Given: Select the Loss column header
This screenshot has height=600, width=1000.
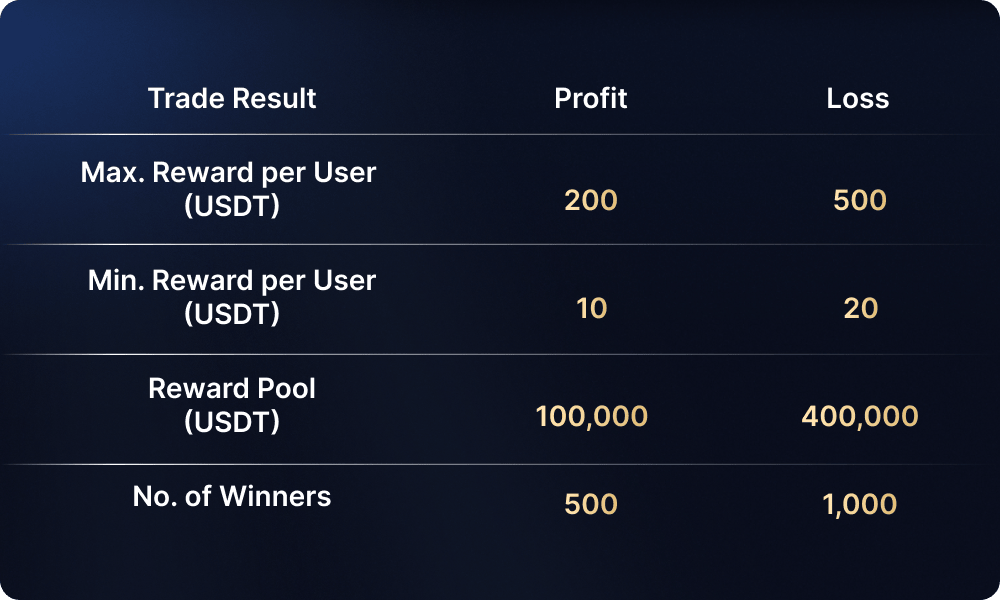Looking at the screenshot, I should [858, 98].
